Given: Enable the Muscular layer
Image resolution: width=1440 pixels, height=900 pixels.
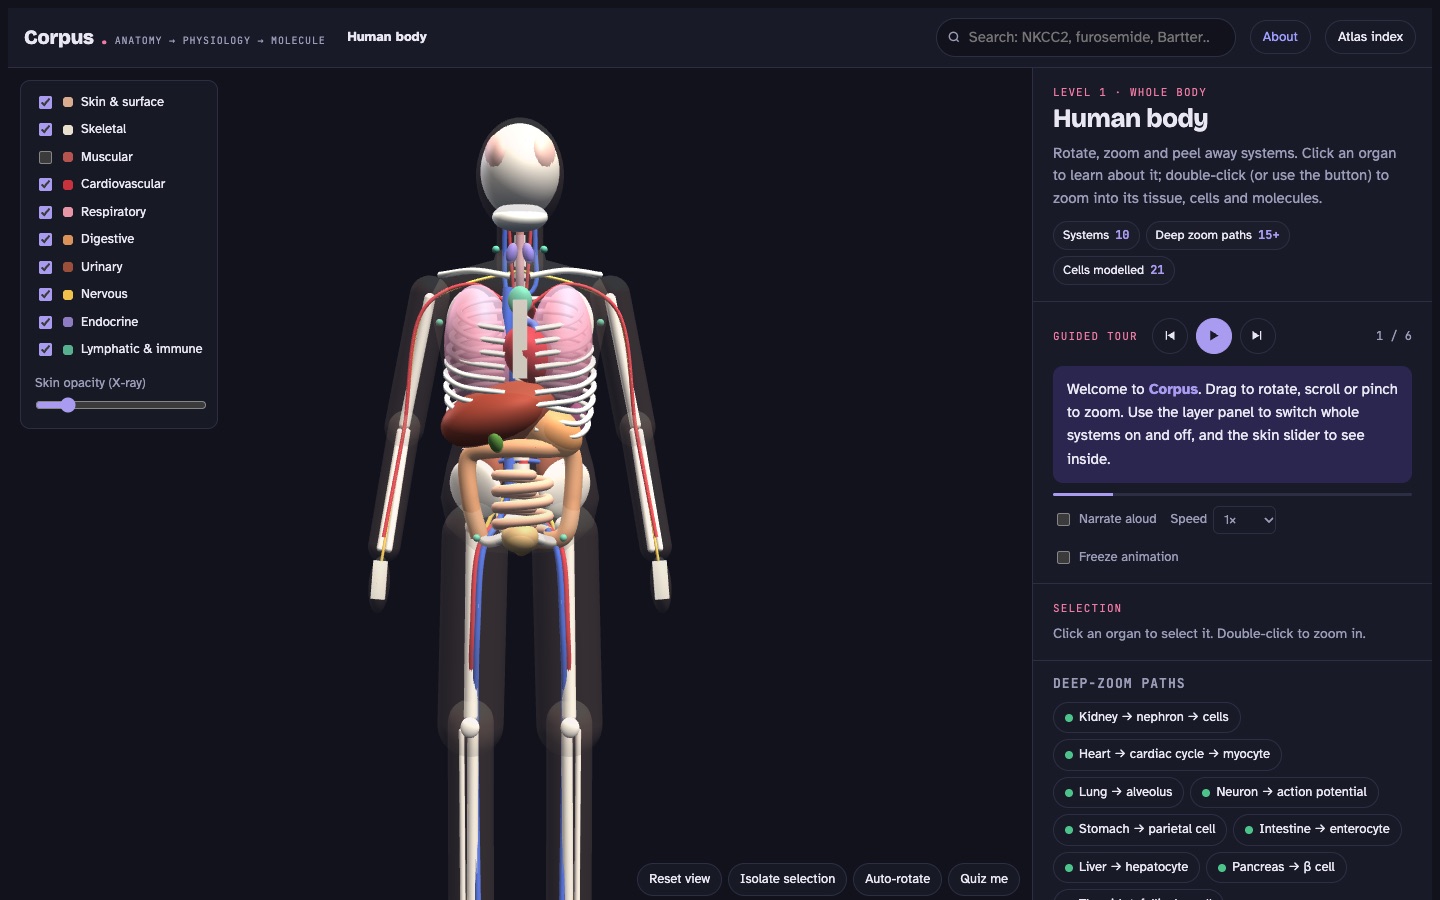Looking at the screenshot, I should 45,157.
